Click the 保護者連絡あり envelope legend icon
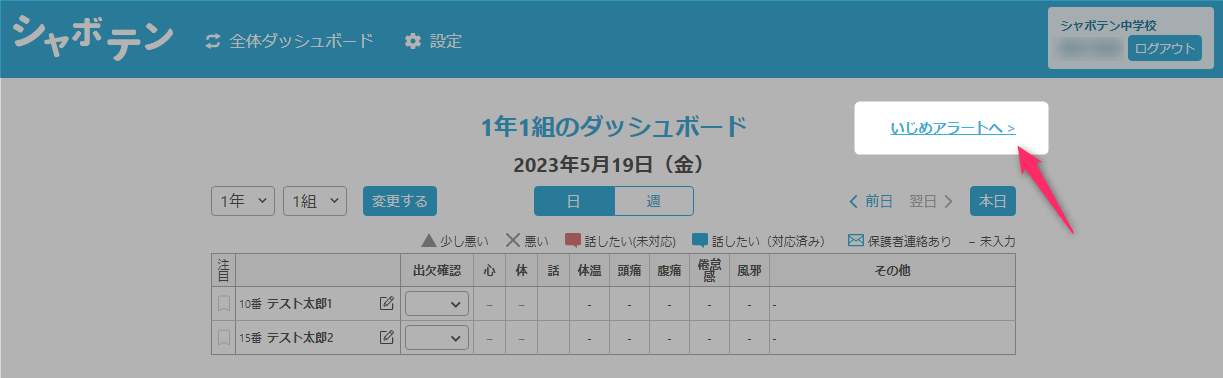The width and height of the screenshot is (1223, 378). (855, 241)
